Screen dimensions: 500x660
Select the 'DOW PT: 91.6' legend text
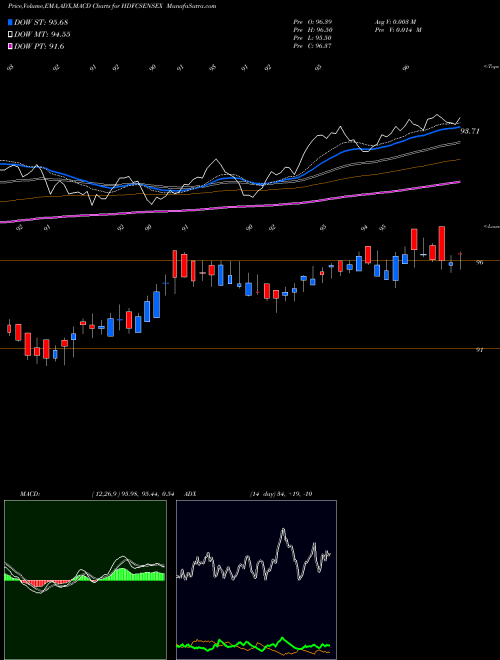click(x=39, y=47)
